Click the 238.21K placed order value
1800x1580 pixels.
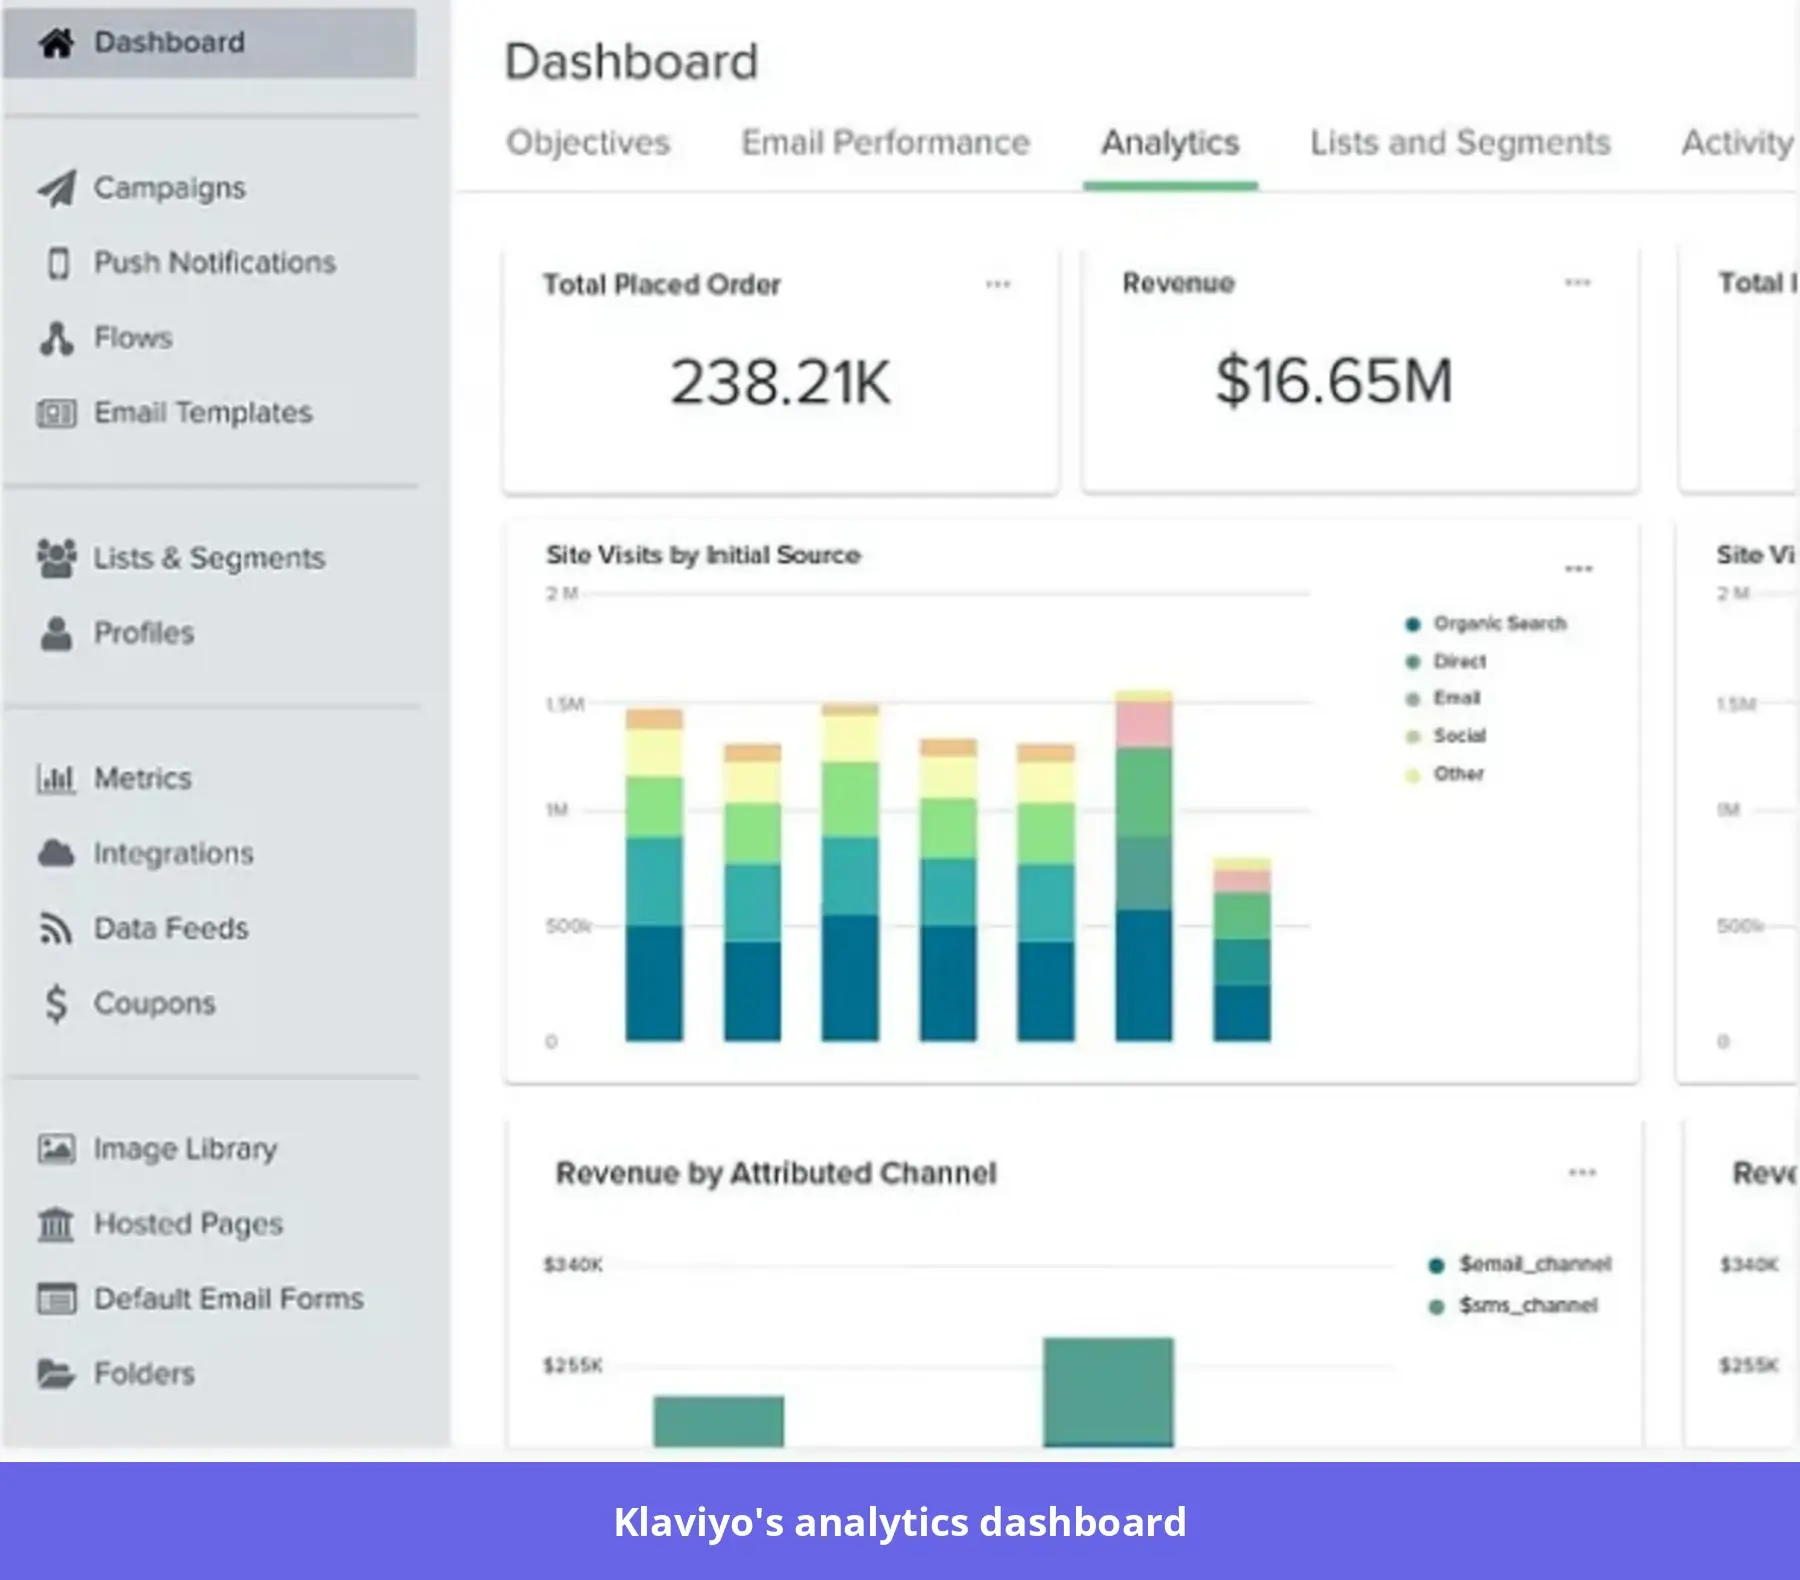[x=780, y=382]
